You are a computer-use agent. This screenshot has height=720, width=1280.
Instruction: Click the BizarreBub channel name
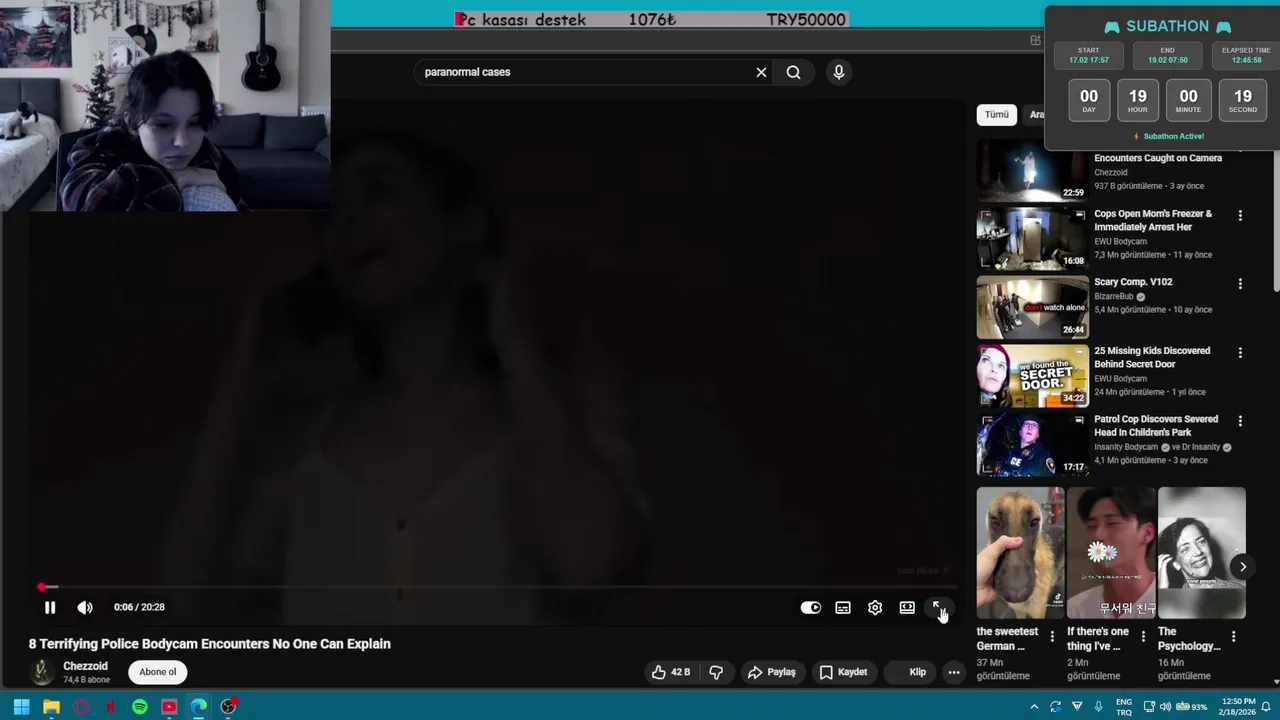point(1113,297)
